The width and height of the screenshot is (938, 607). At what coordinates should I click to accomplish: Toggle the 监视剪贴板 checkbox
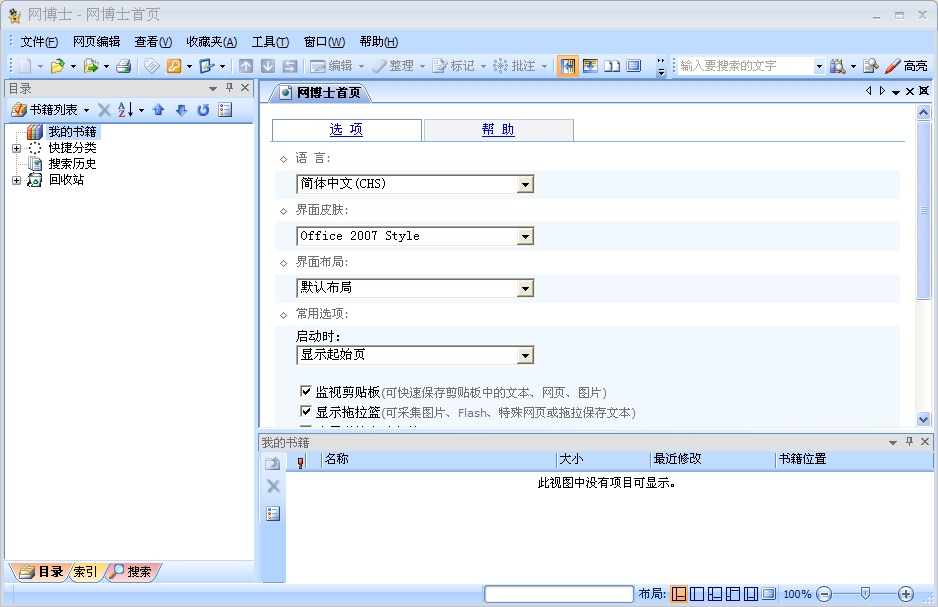point(306,392)
